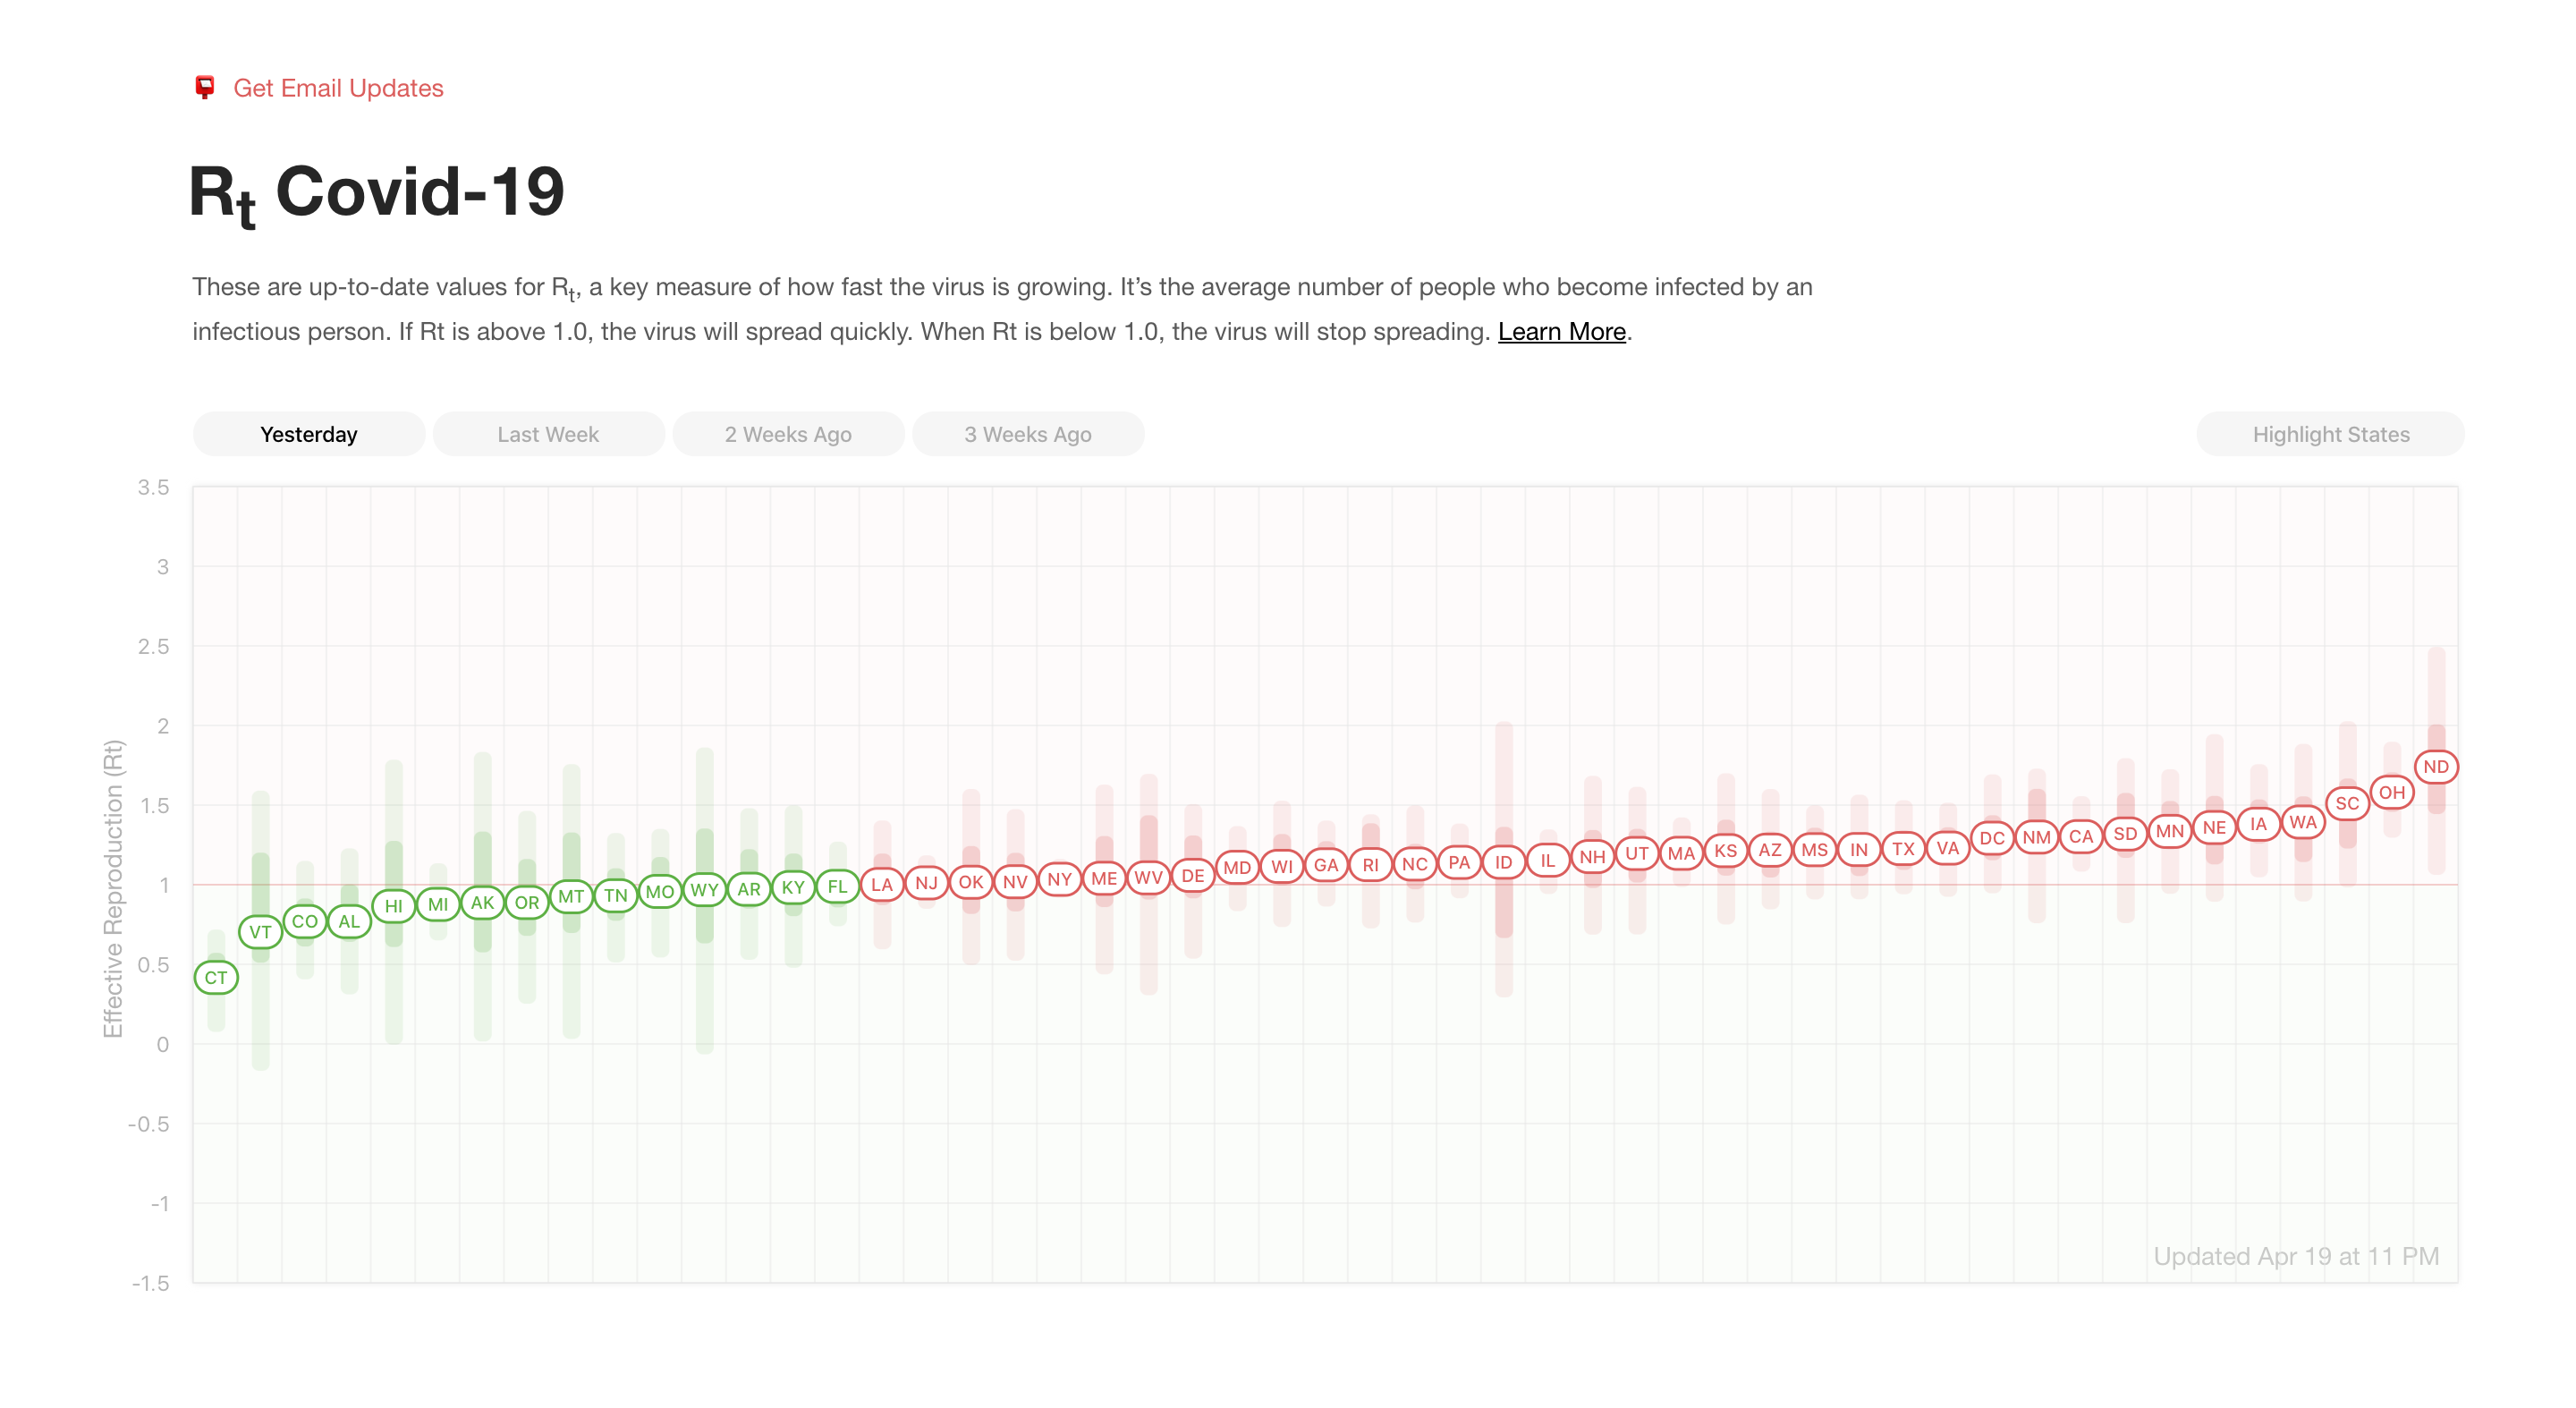This screenshot has width=2576, height=1408.
Task: Click the red mailbox icon
Action: click(x=205, y=87)
